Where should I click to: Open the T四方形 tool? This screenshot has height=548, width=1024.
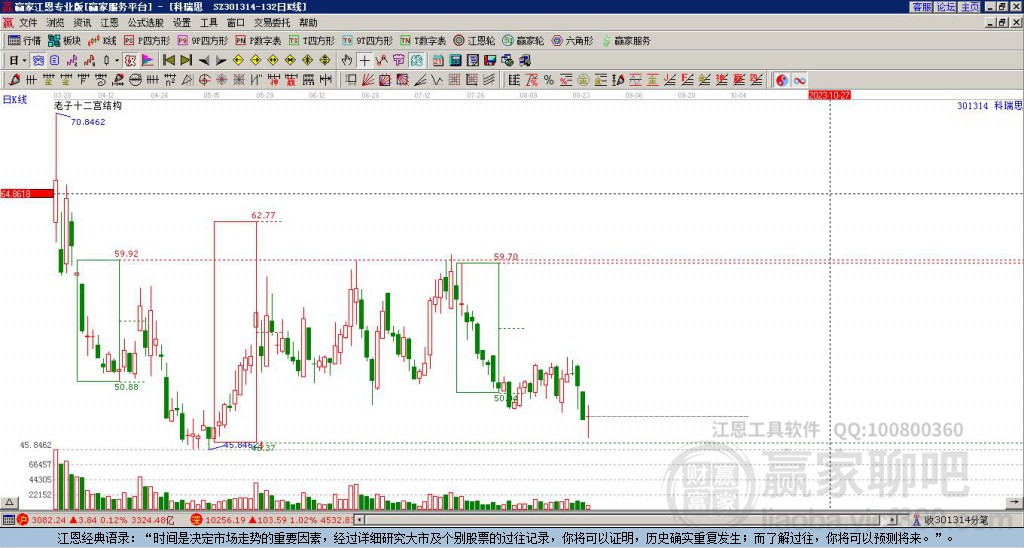click(312, 40)
